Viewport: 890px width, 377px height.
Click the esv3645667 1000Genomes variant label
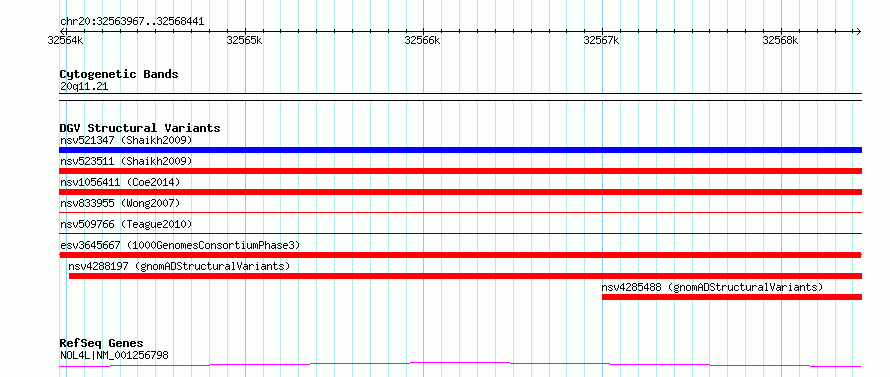(x=180, y=245)
